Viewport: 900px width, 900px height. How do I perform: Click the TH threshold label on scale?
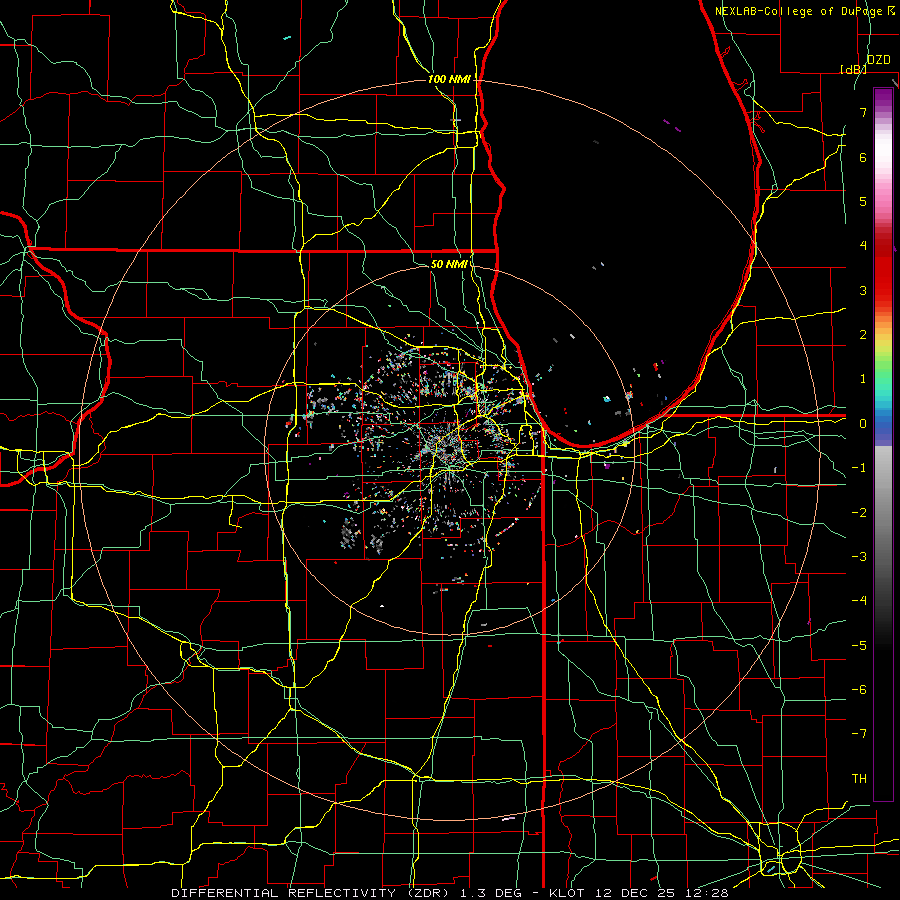point(859,779)
